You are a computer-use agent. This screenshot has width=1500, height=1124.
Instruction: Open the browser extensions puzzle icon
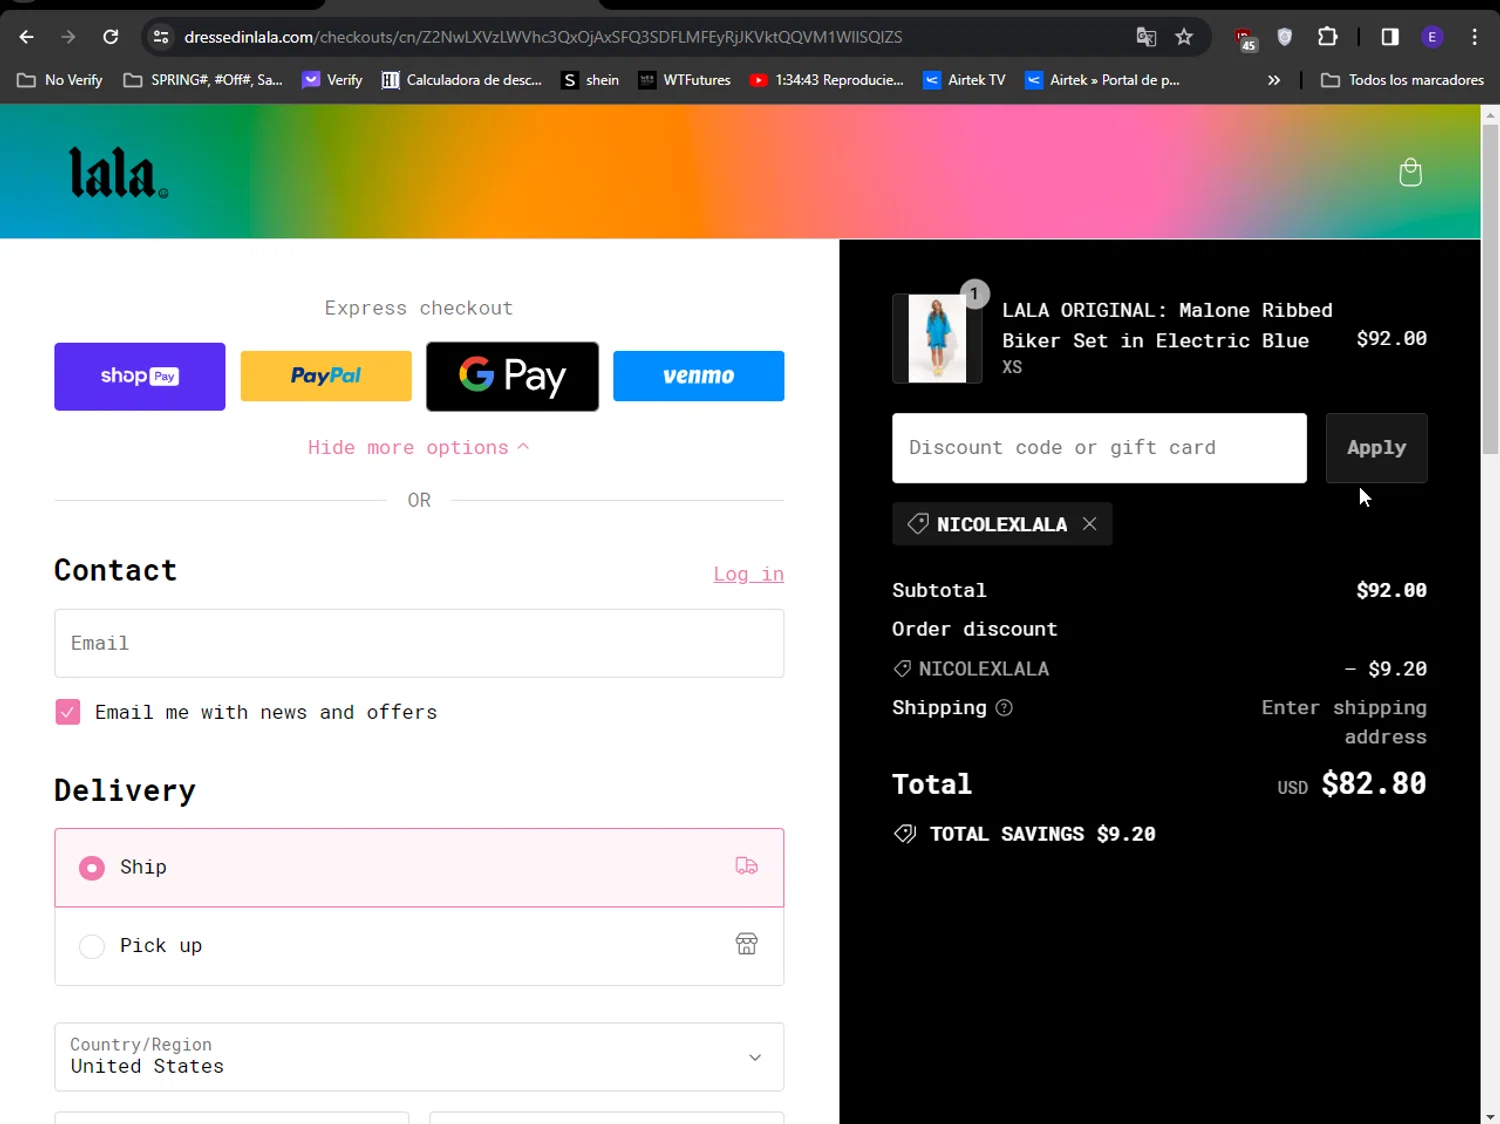tap(1327, 37)
